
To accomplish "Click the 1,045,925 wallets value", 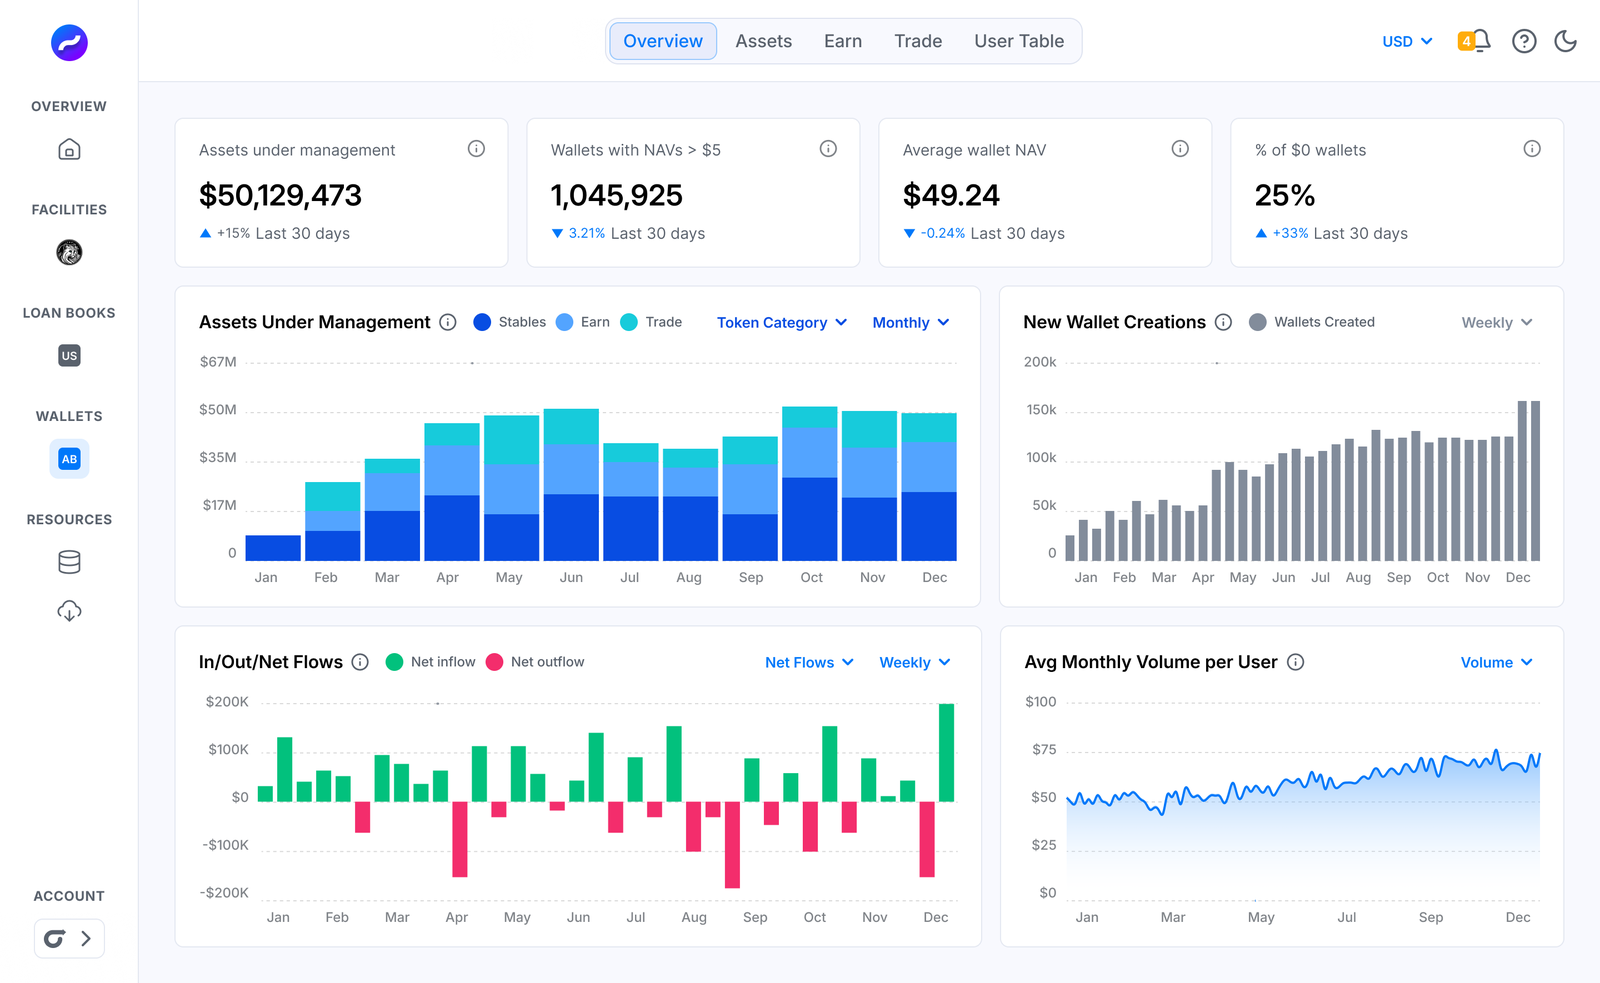I will tap(617, 195).
